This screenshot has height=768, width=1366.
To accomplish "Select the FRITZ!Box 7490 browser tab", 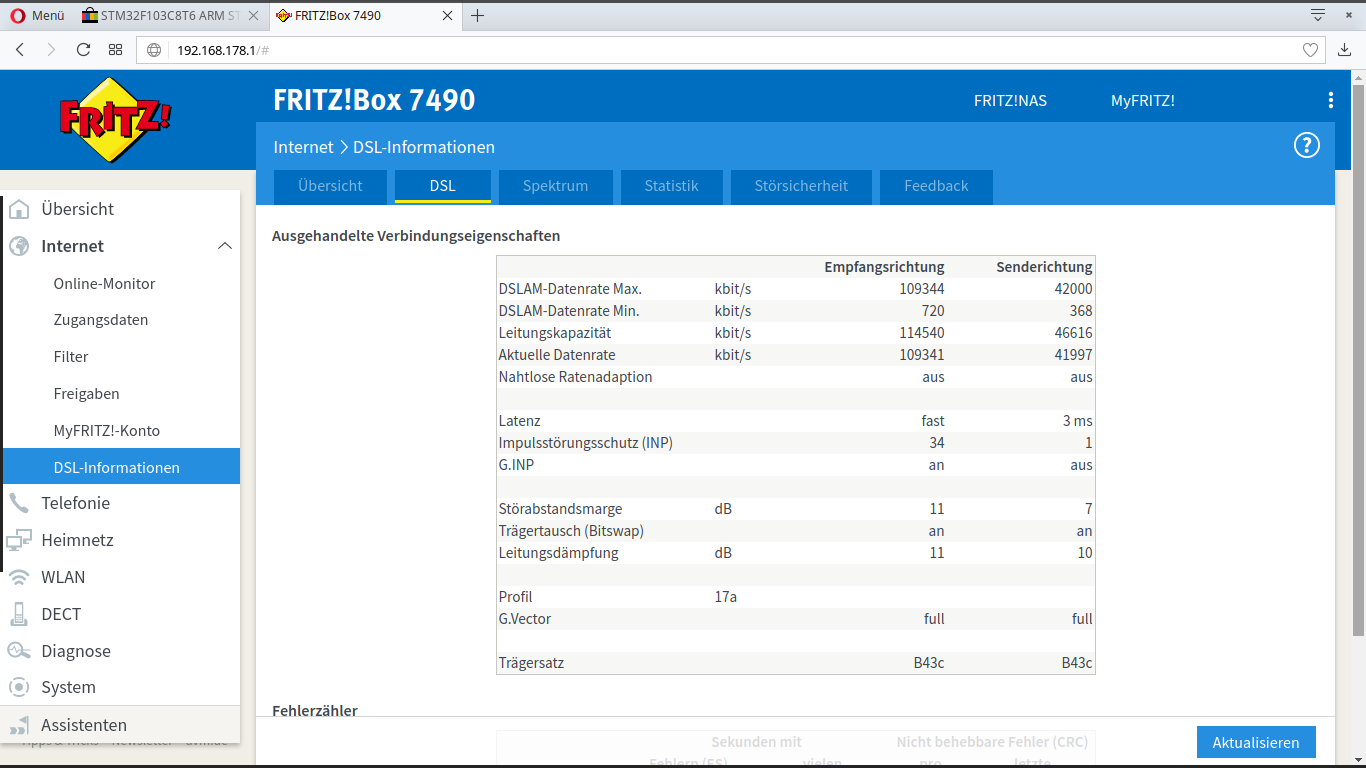I will pyautogui.click(x=364, y=15).
